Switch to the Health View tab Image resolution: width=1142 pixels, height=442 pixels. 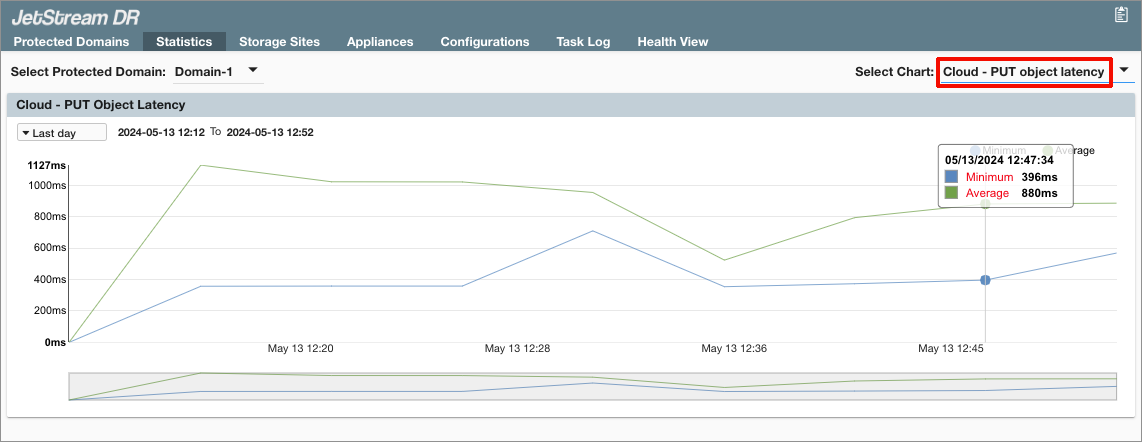[673, 42]
